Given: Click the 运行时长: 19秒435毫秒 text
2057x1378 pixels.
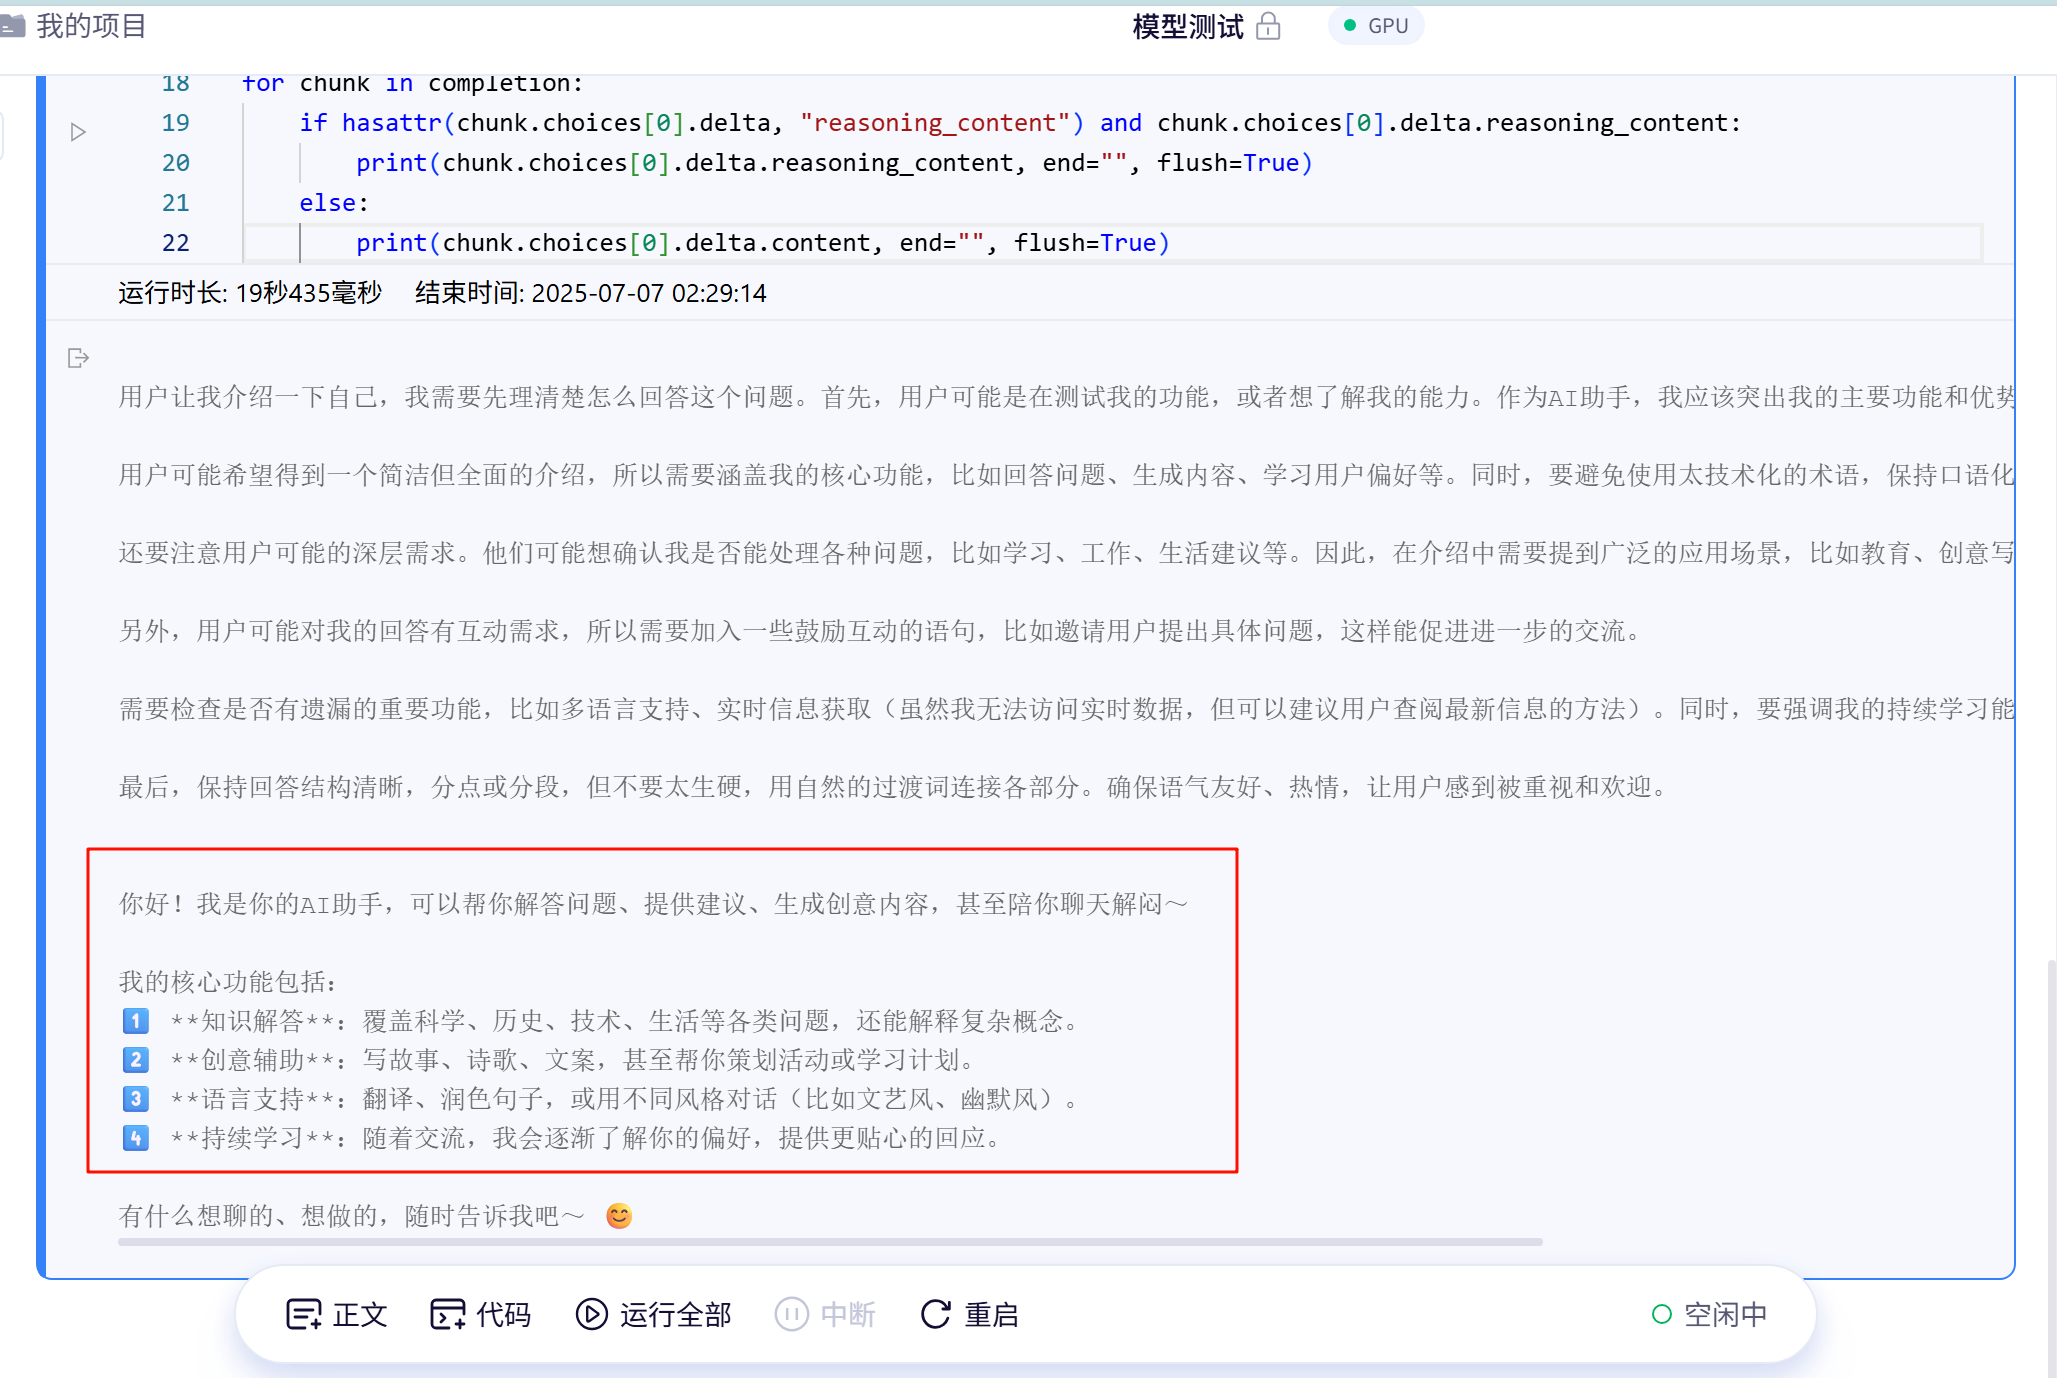Looking at the screenshot, I should (x=250, y=293).
